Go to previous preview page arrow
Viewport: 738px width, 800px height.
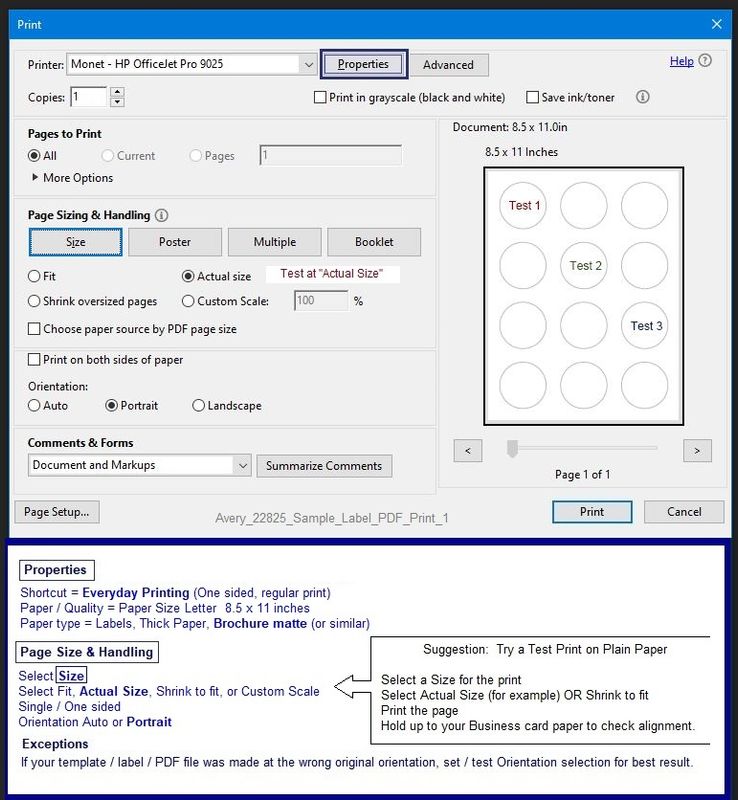point(468,451)
